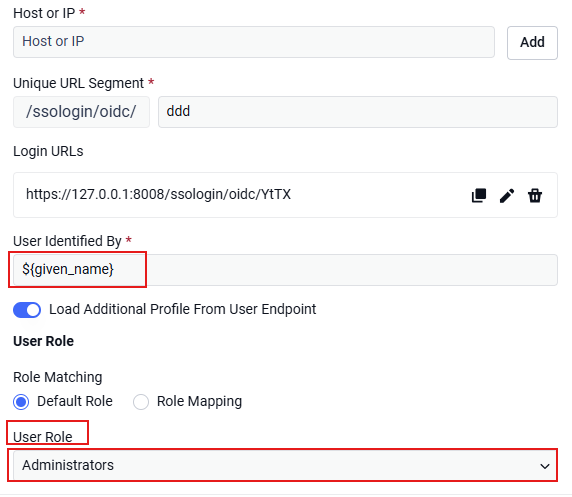Viewport: 572px width, 497px height.
Task: Focus the Host or IP input field
Action: point(254,42)
